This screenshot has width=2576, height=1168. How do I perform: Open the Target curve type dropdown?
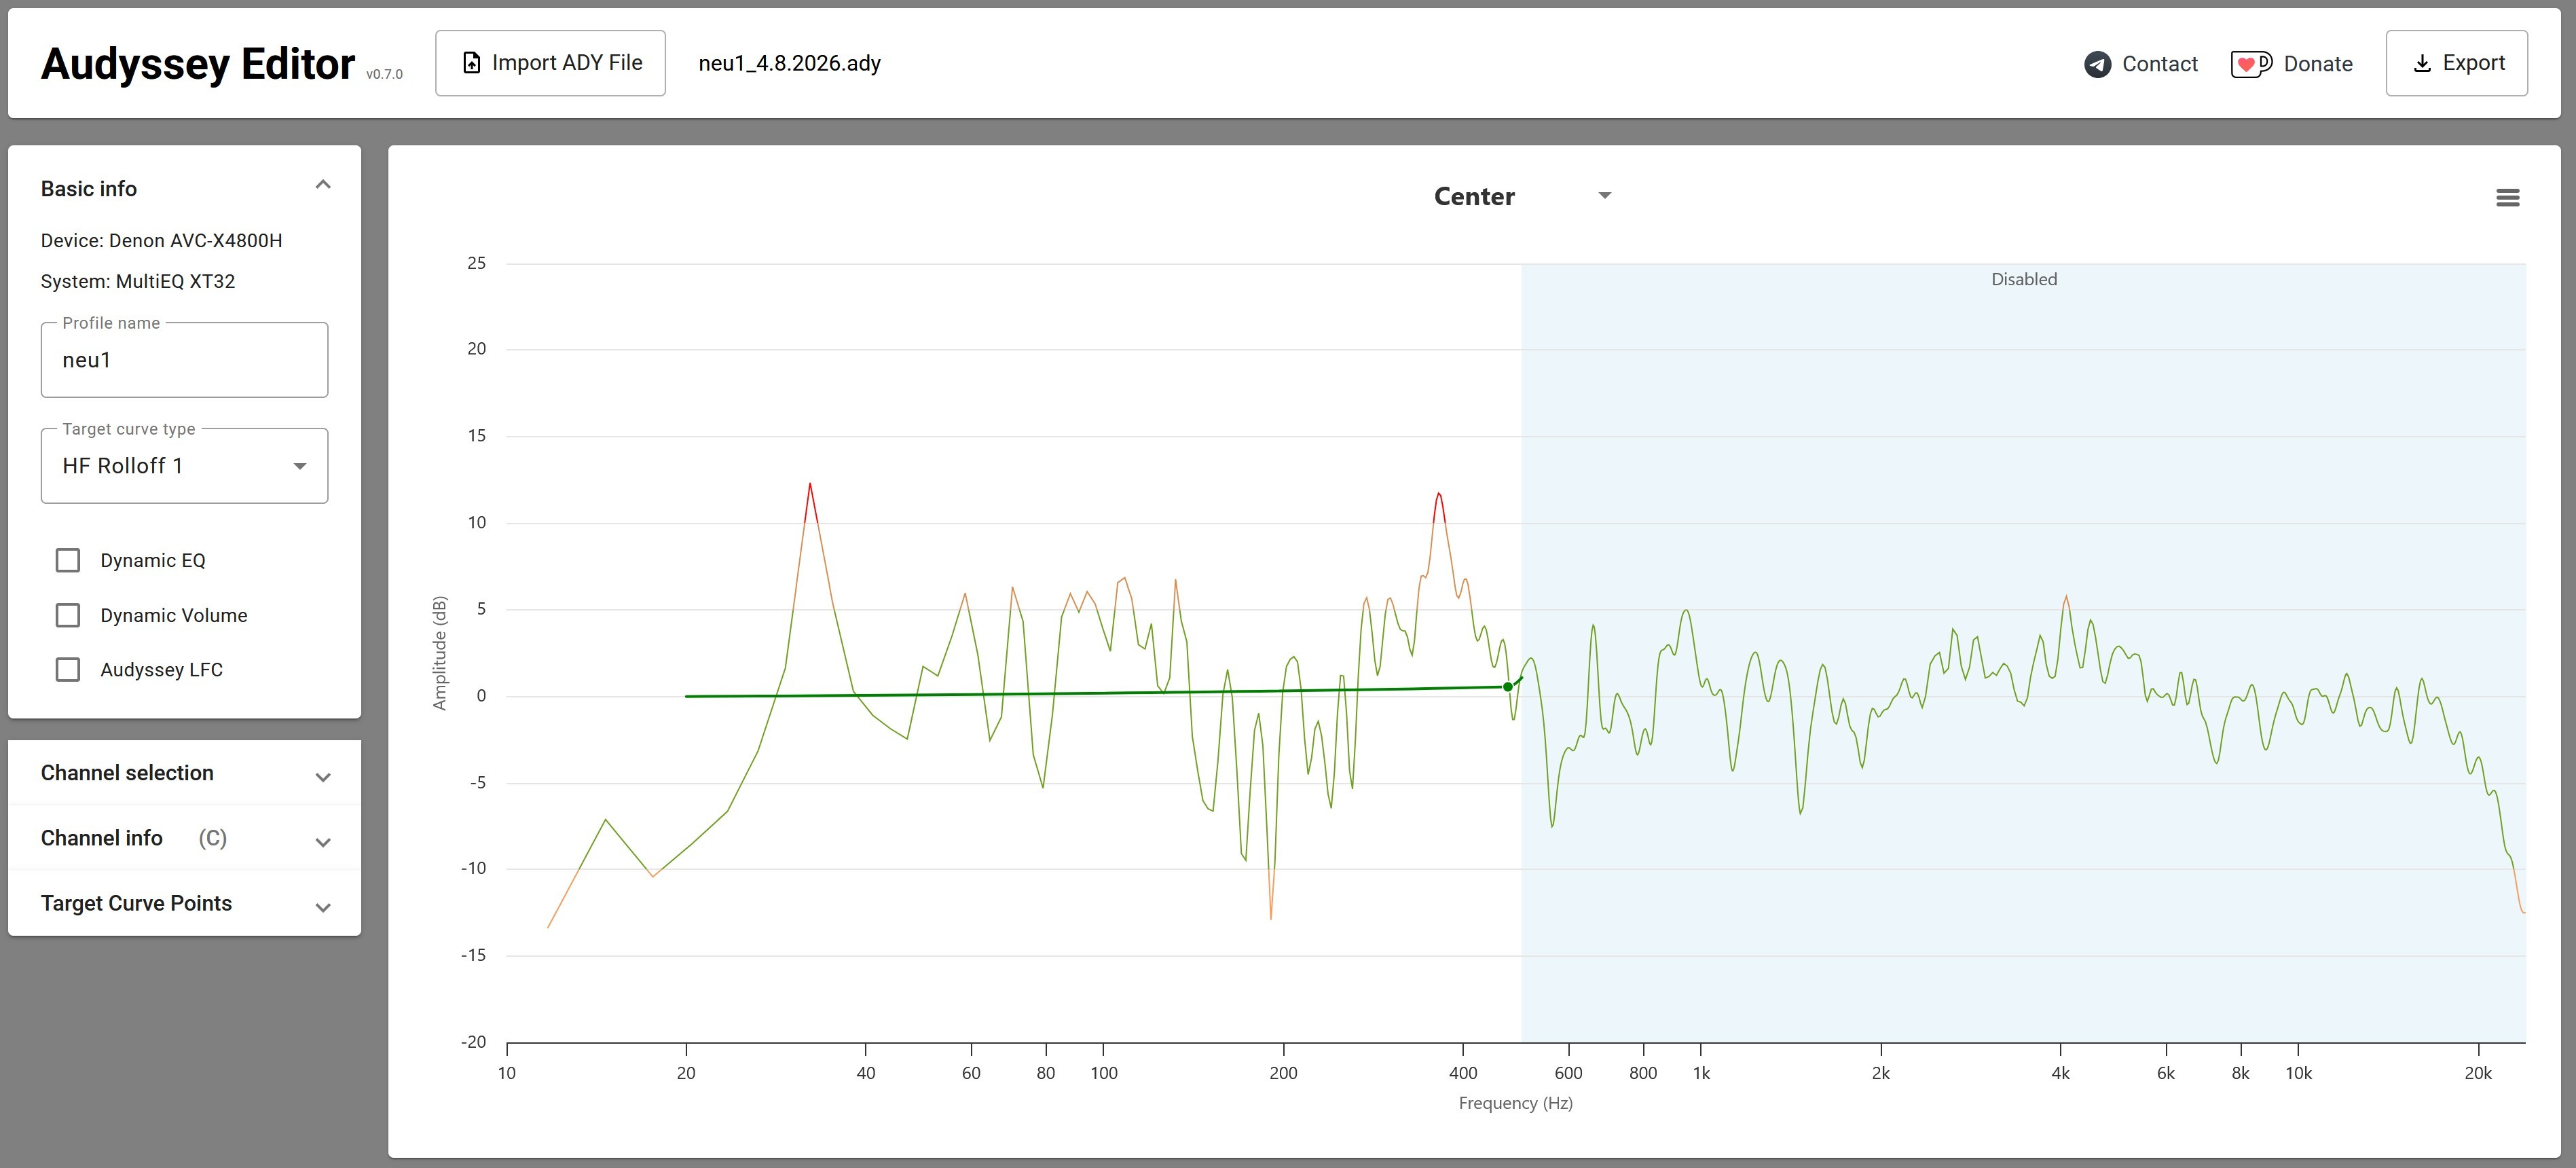(x=185, y=466)
